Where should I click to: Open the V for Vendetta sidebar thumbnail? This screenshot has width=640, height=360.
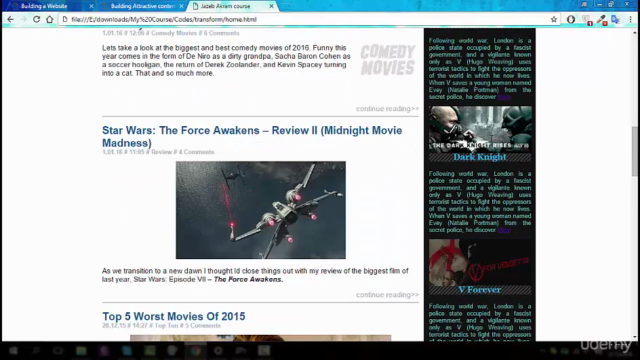click(480, 262)
